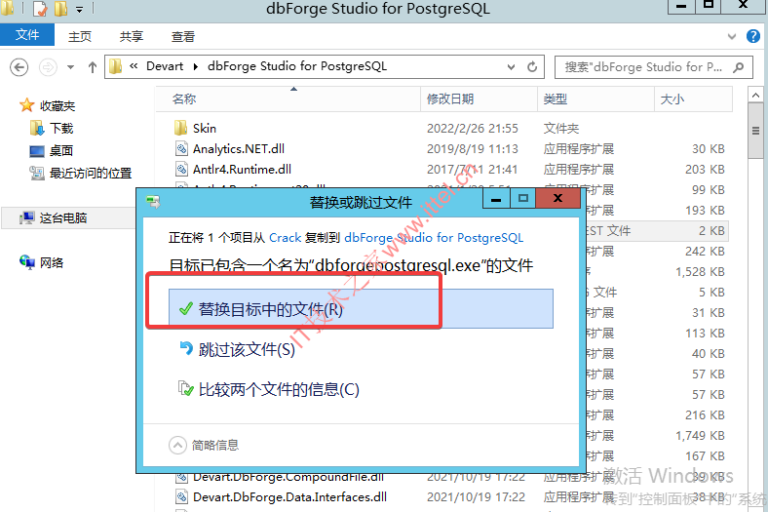Refresh the folder view

(x=532, y=67)
